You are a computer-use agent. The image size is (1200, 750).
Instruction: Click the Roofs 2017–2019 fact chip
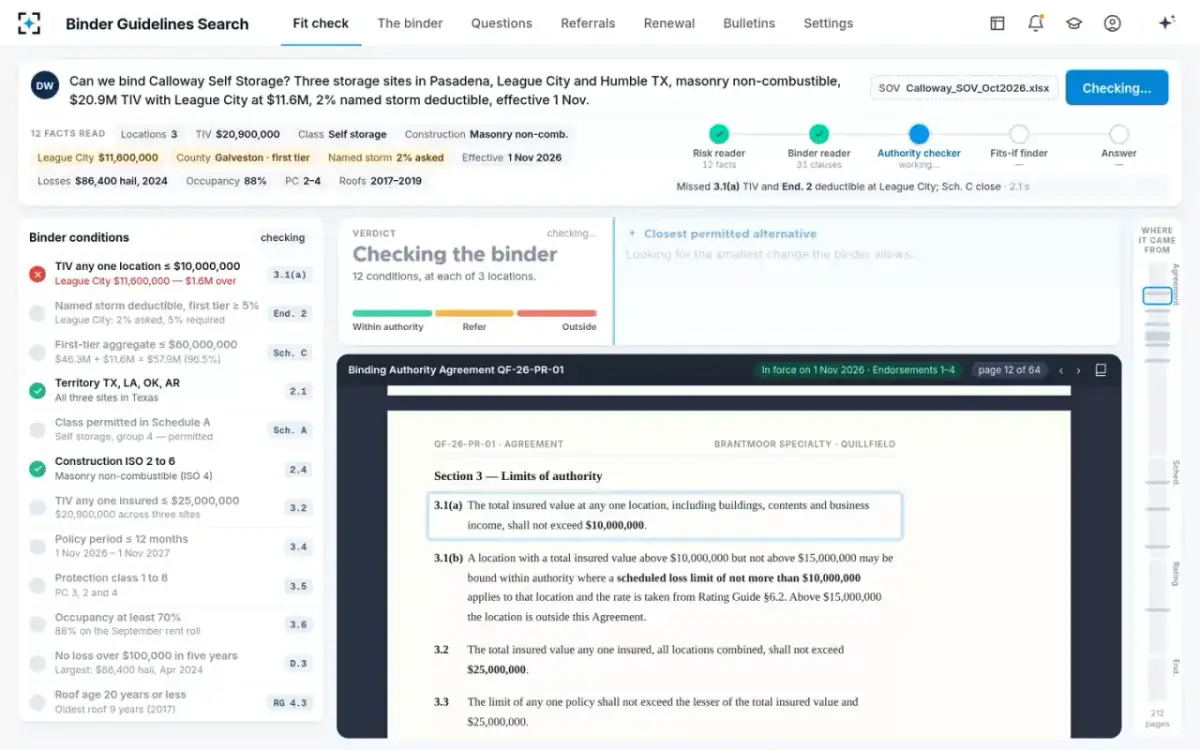click(381, 181)
